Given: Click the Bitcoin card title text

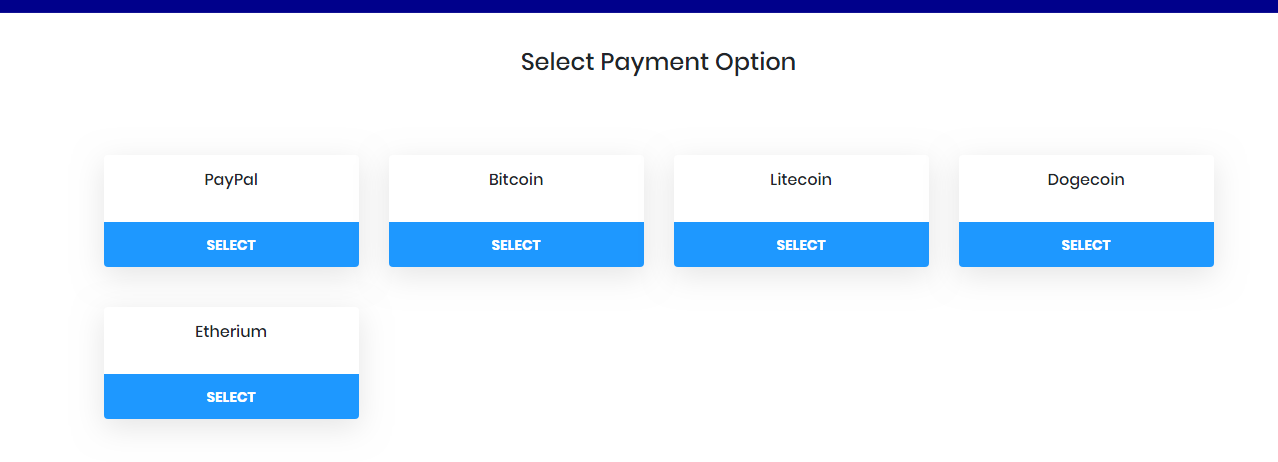Looking at the screenshot, I should pos(516,180).
